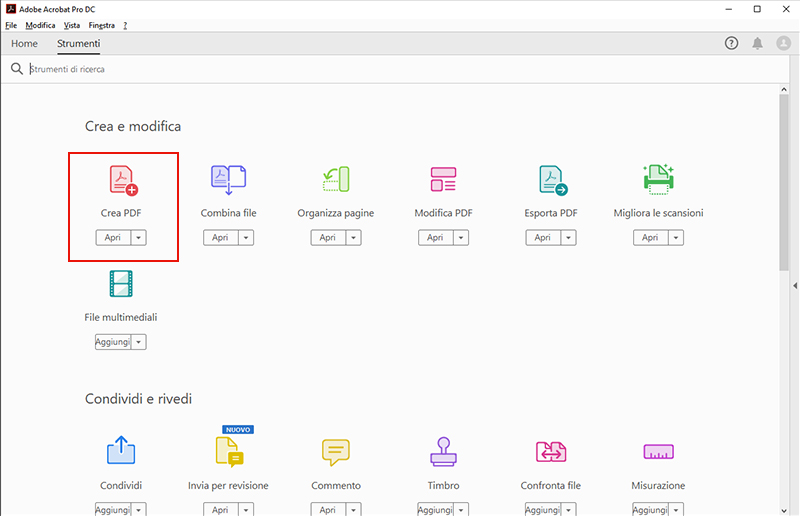This screenshot has width=800, height=516.
Task: Click Apri button under Commento
Action: [x=328, y=509]
